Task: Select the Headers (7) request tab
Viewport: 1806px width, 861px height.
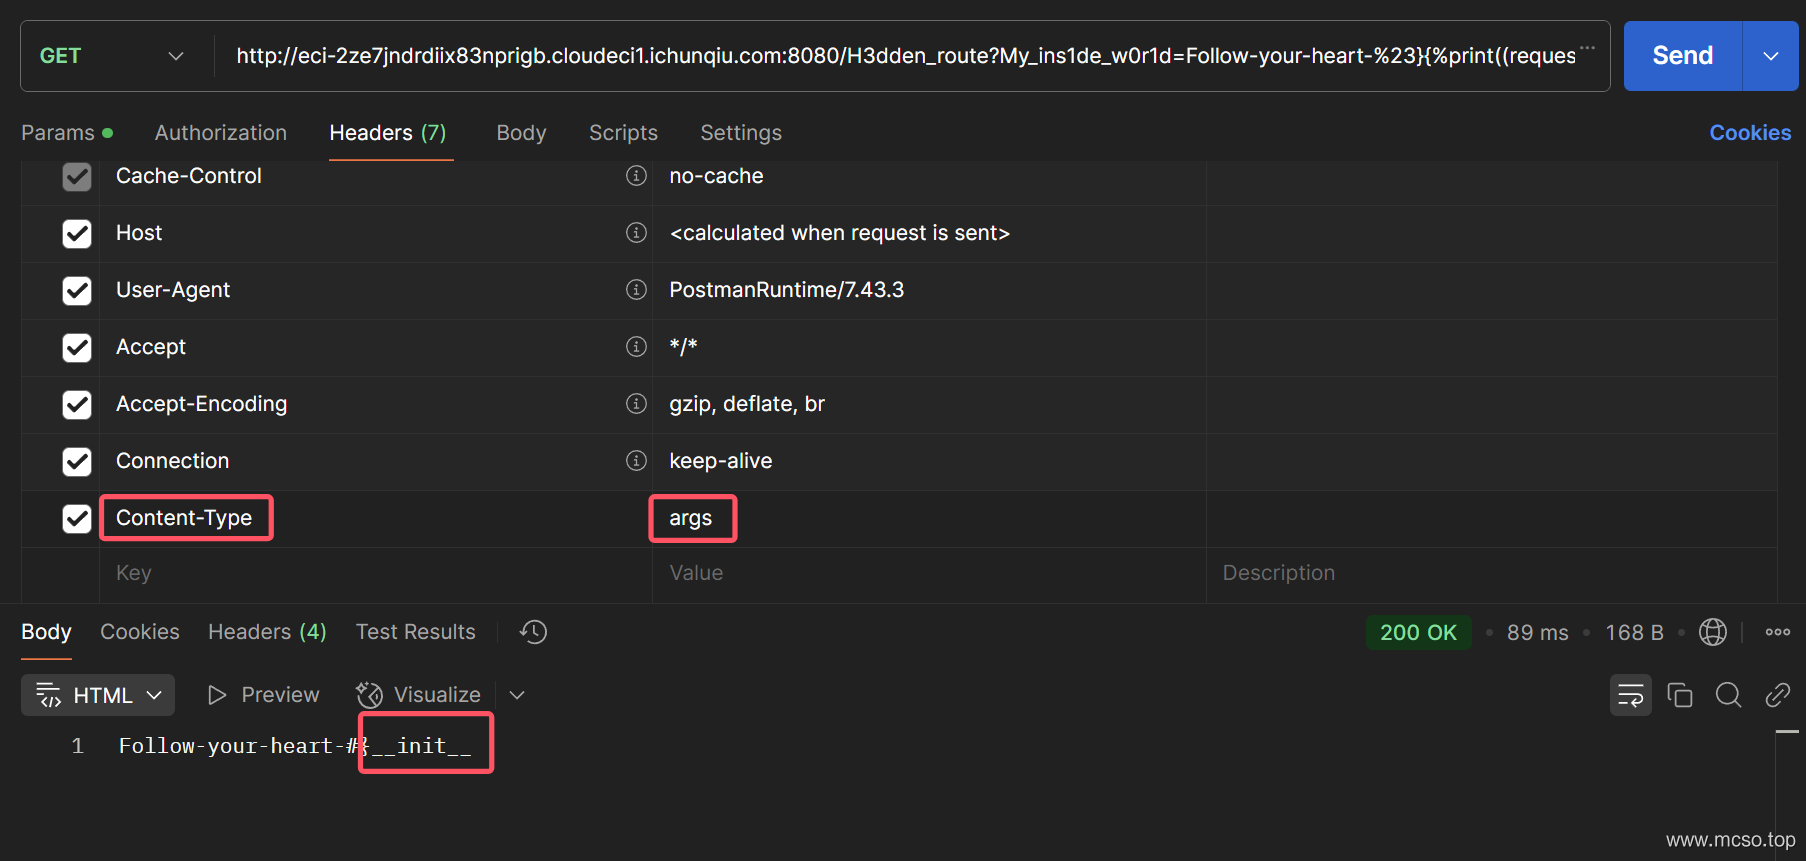Action: point(388,133)
